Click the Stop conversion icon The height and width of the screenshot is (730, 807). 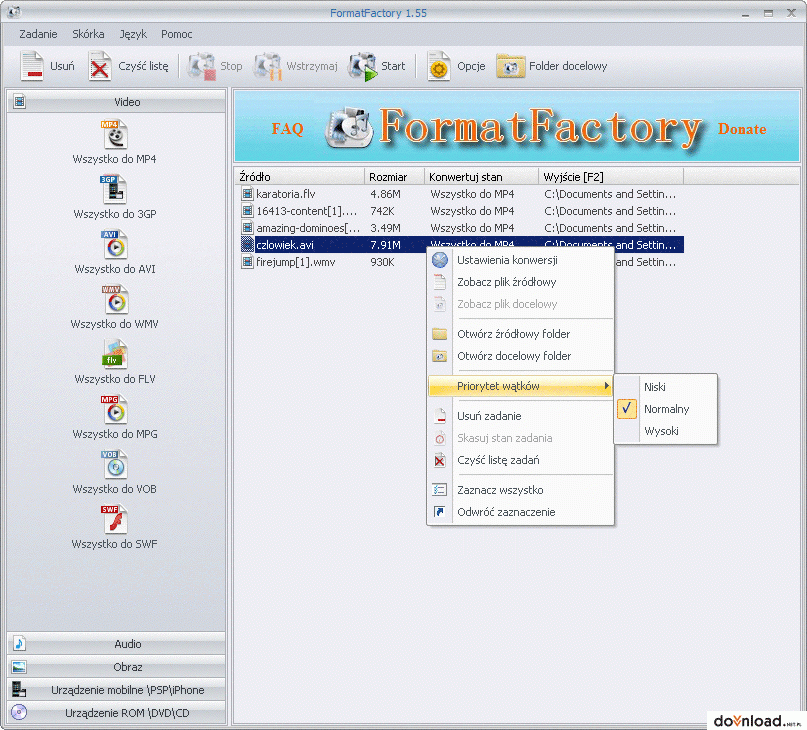coord(201,66)
